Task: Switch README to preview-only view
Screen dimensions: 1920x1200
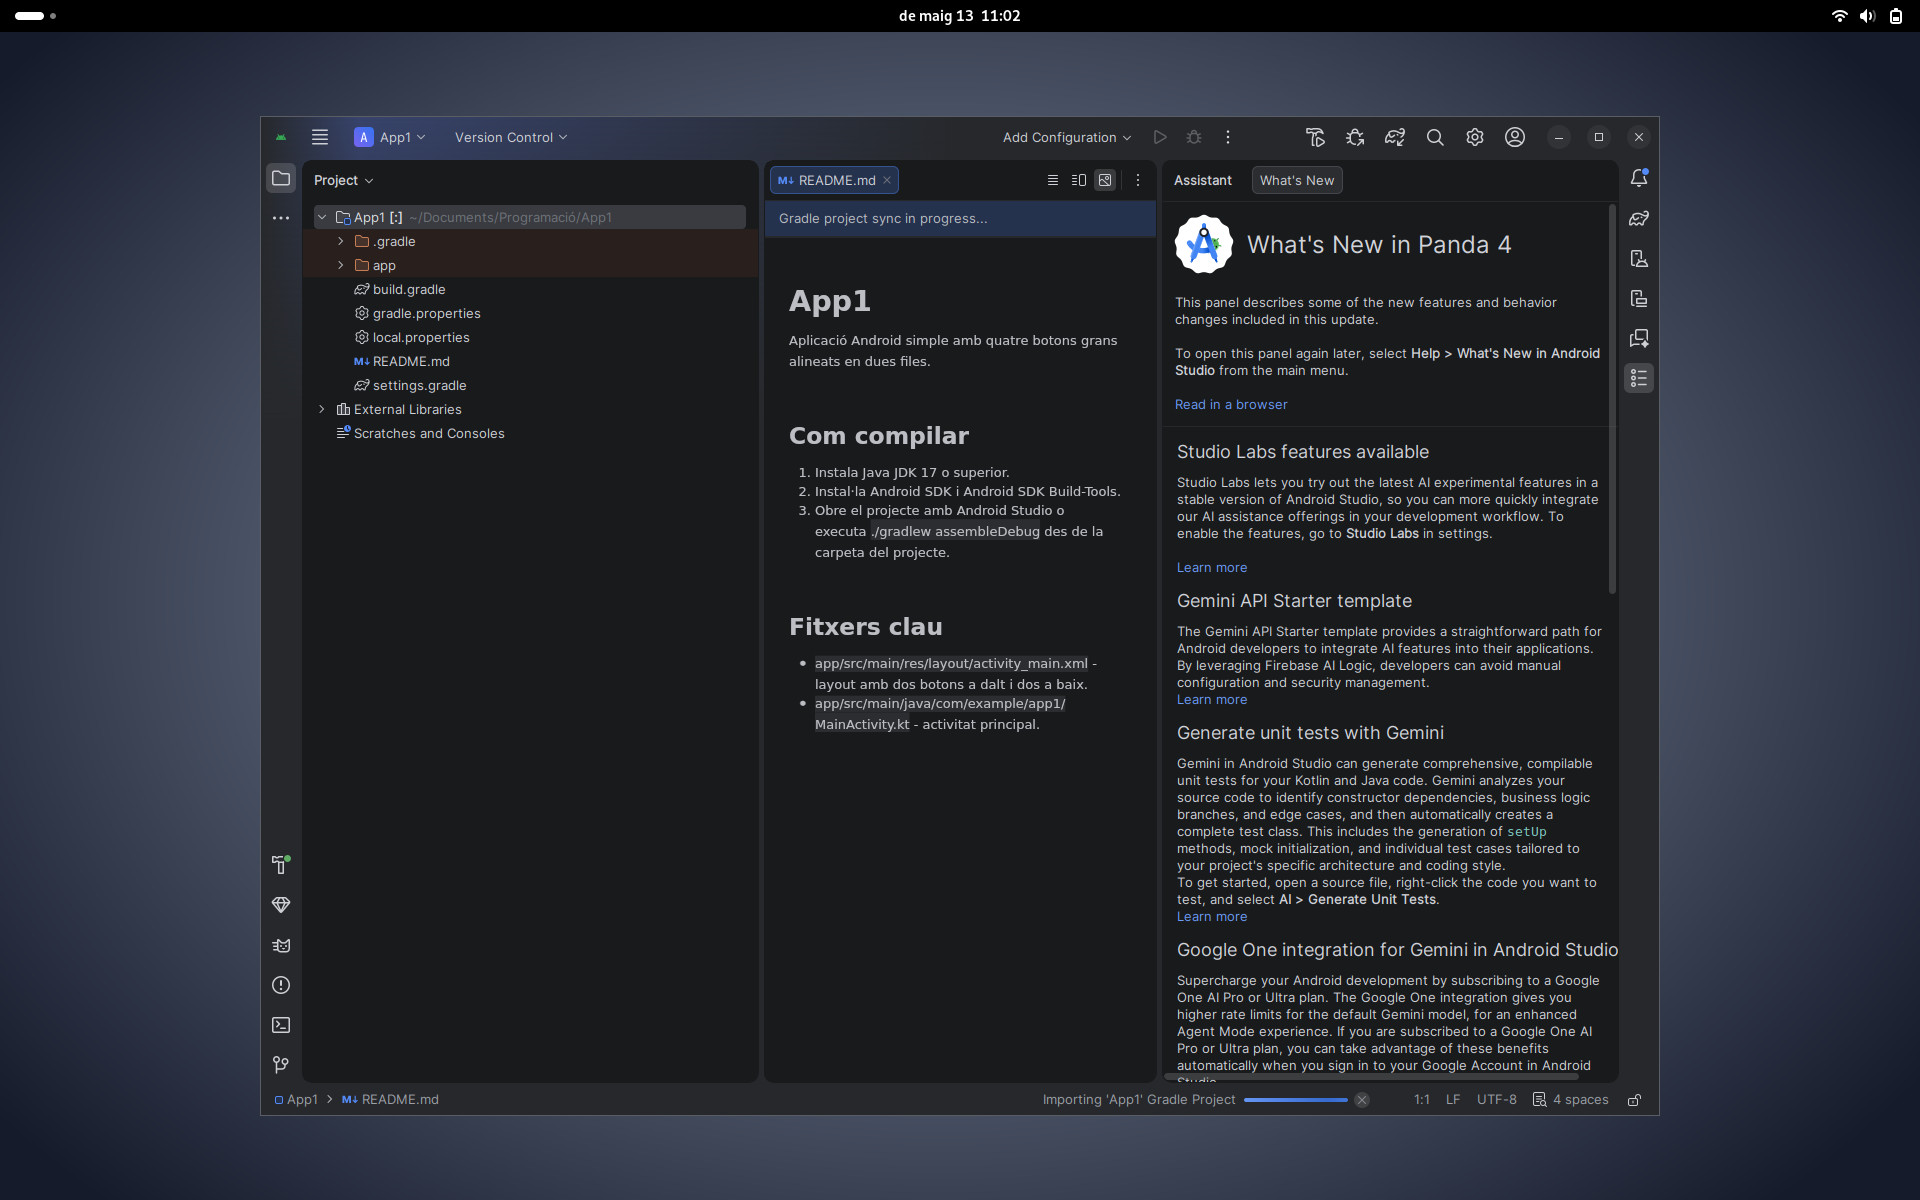Action: (x=1105, y=180)
